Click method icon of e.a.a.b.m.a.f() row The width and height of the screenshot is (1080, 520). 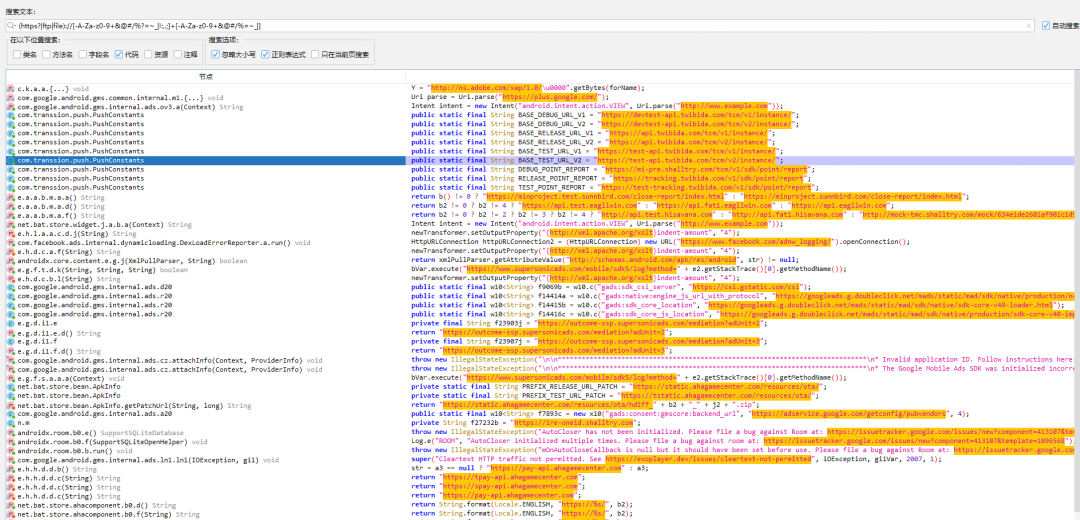click(x=10, y=214)
